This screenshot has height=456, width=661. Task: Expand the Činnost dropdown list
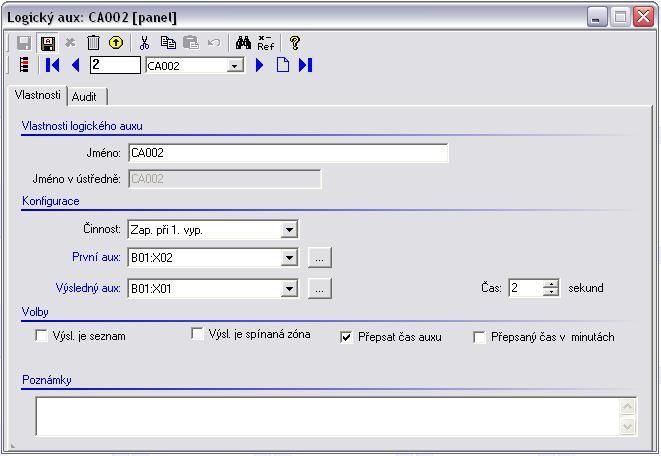[289, 230]
